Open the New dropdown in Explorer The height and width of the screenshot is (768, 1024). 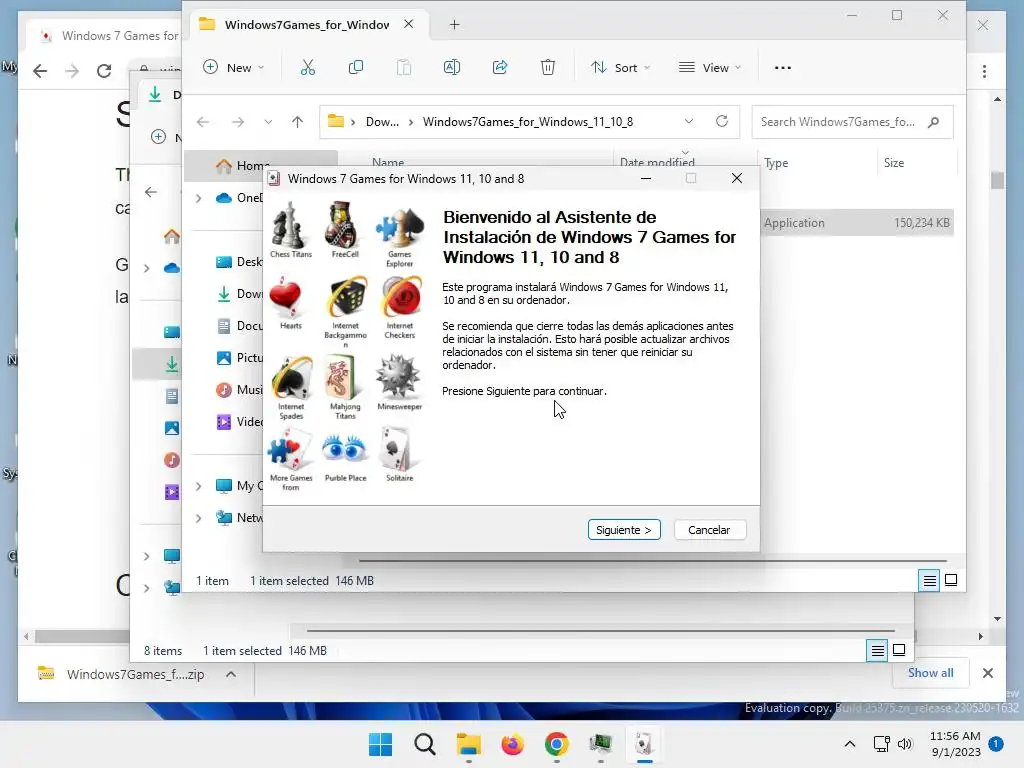coord(234,67)
